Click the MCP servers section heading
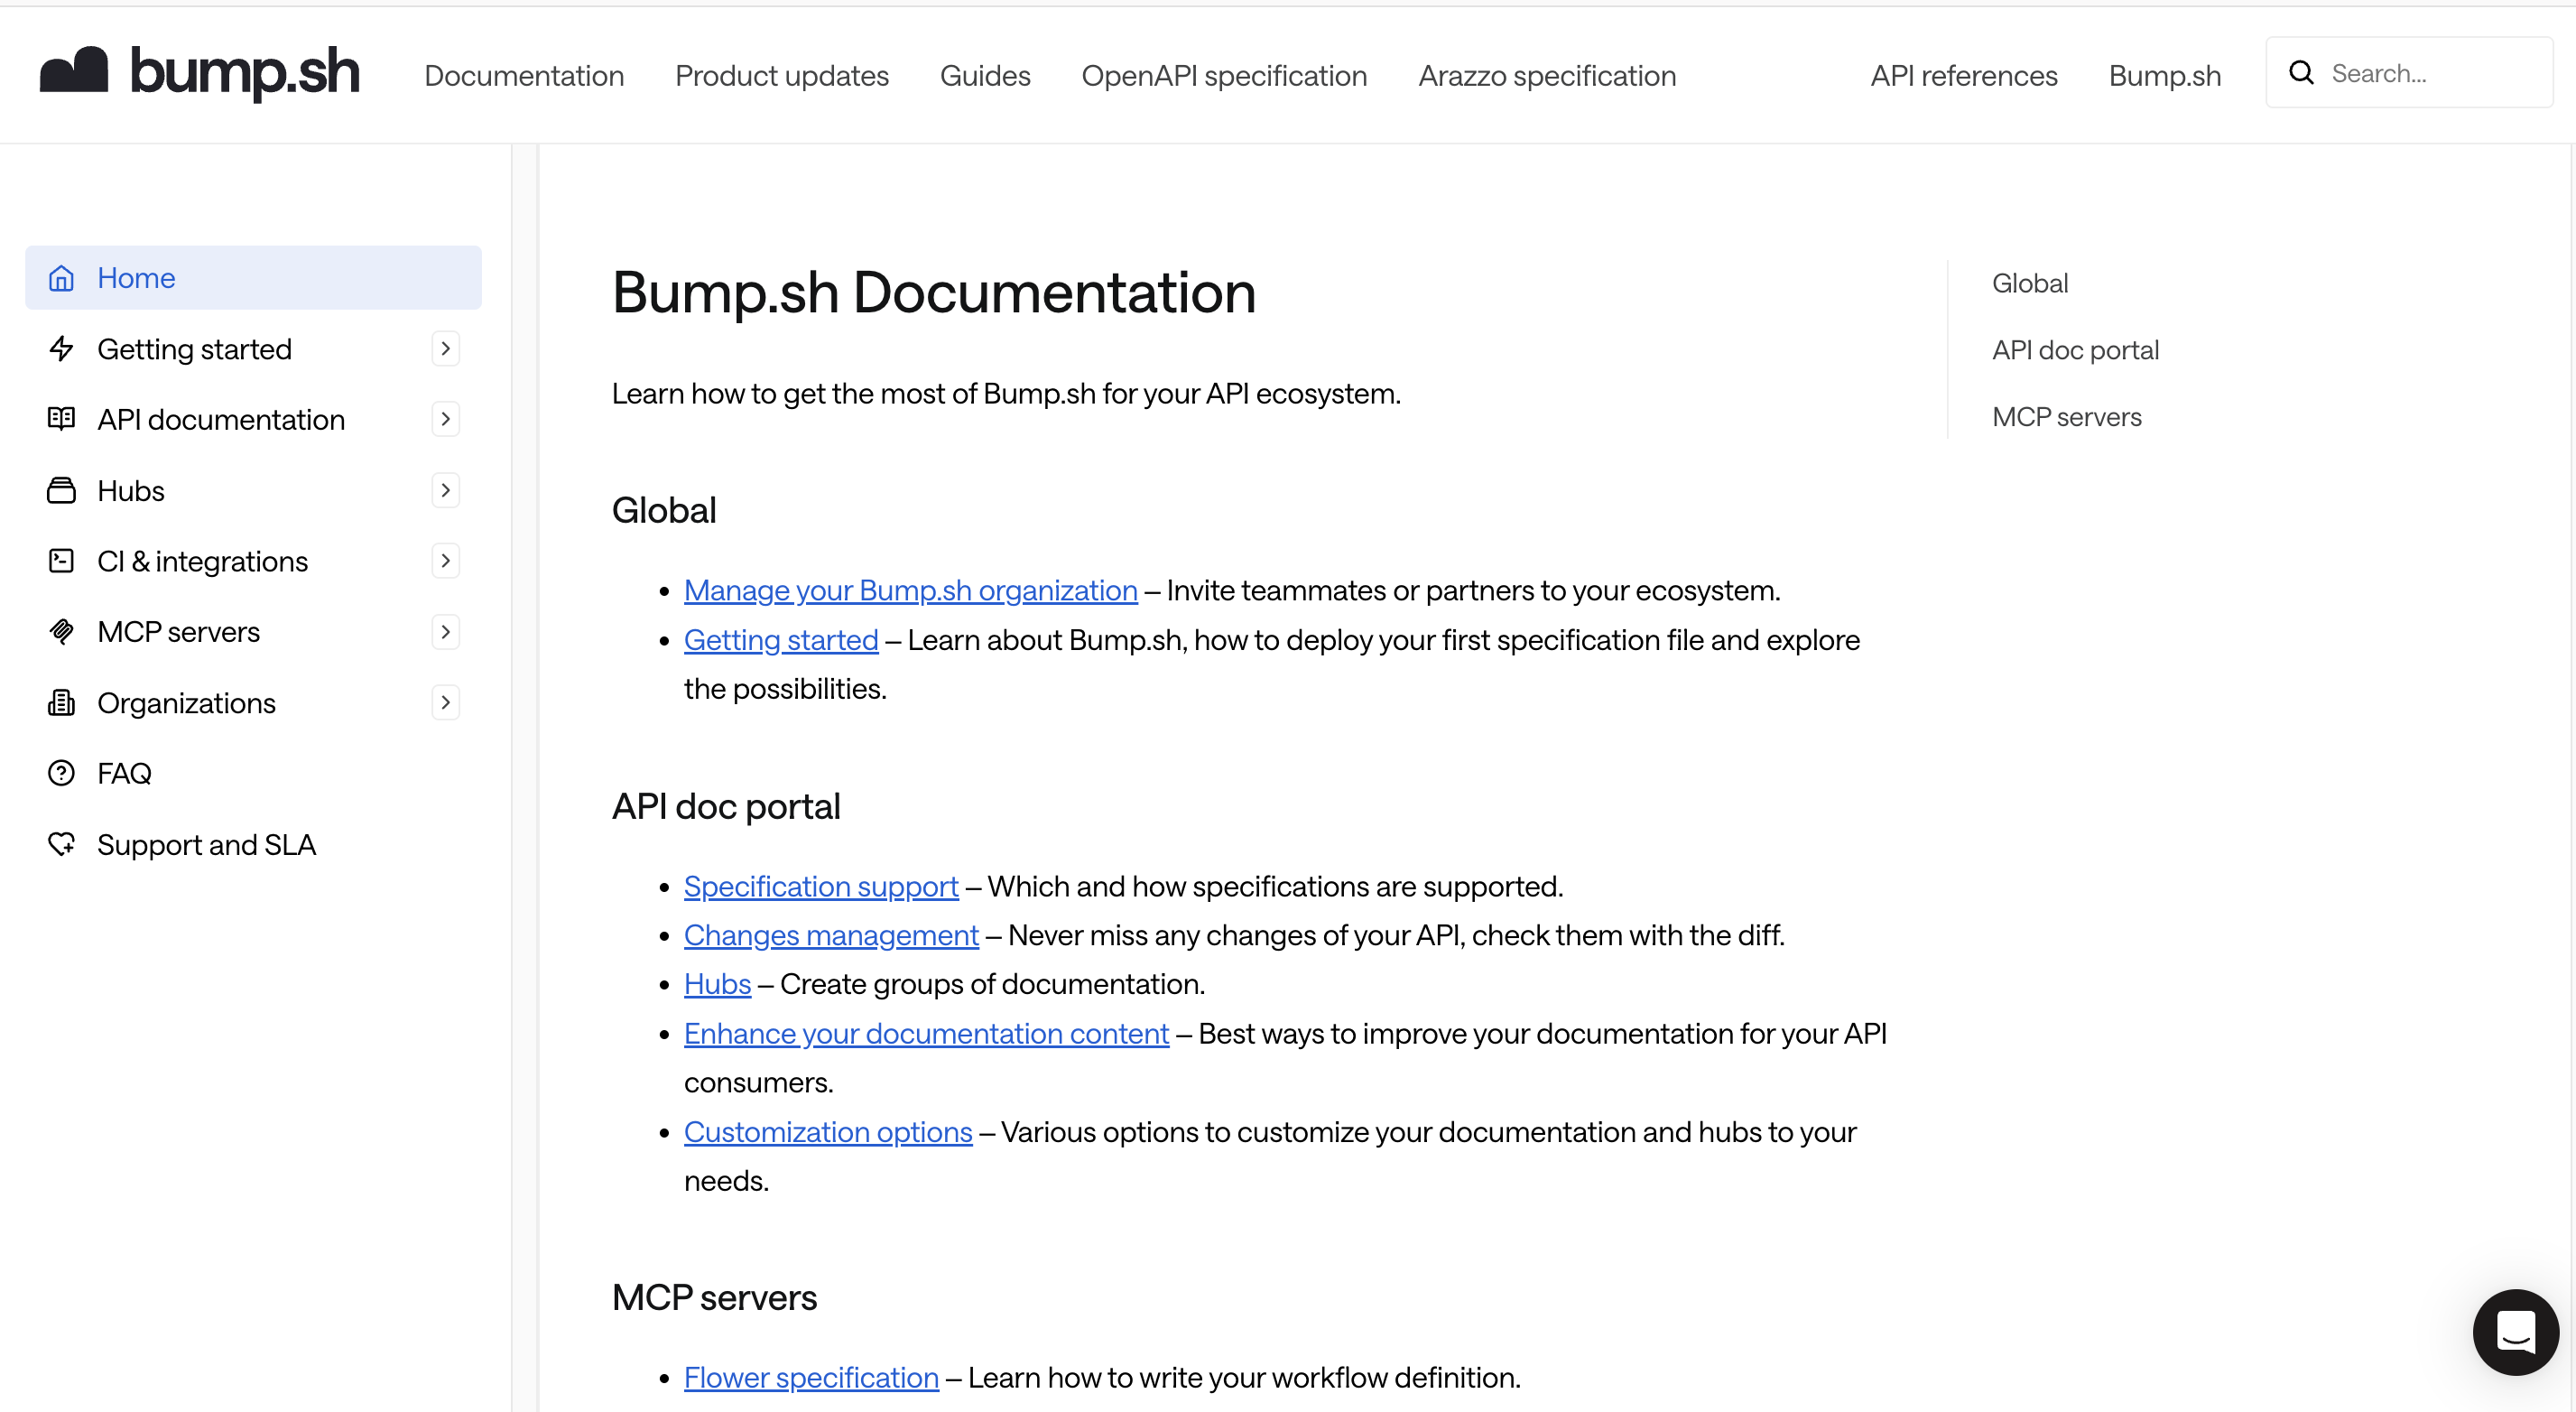 (714, 1297)
